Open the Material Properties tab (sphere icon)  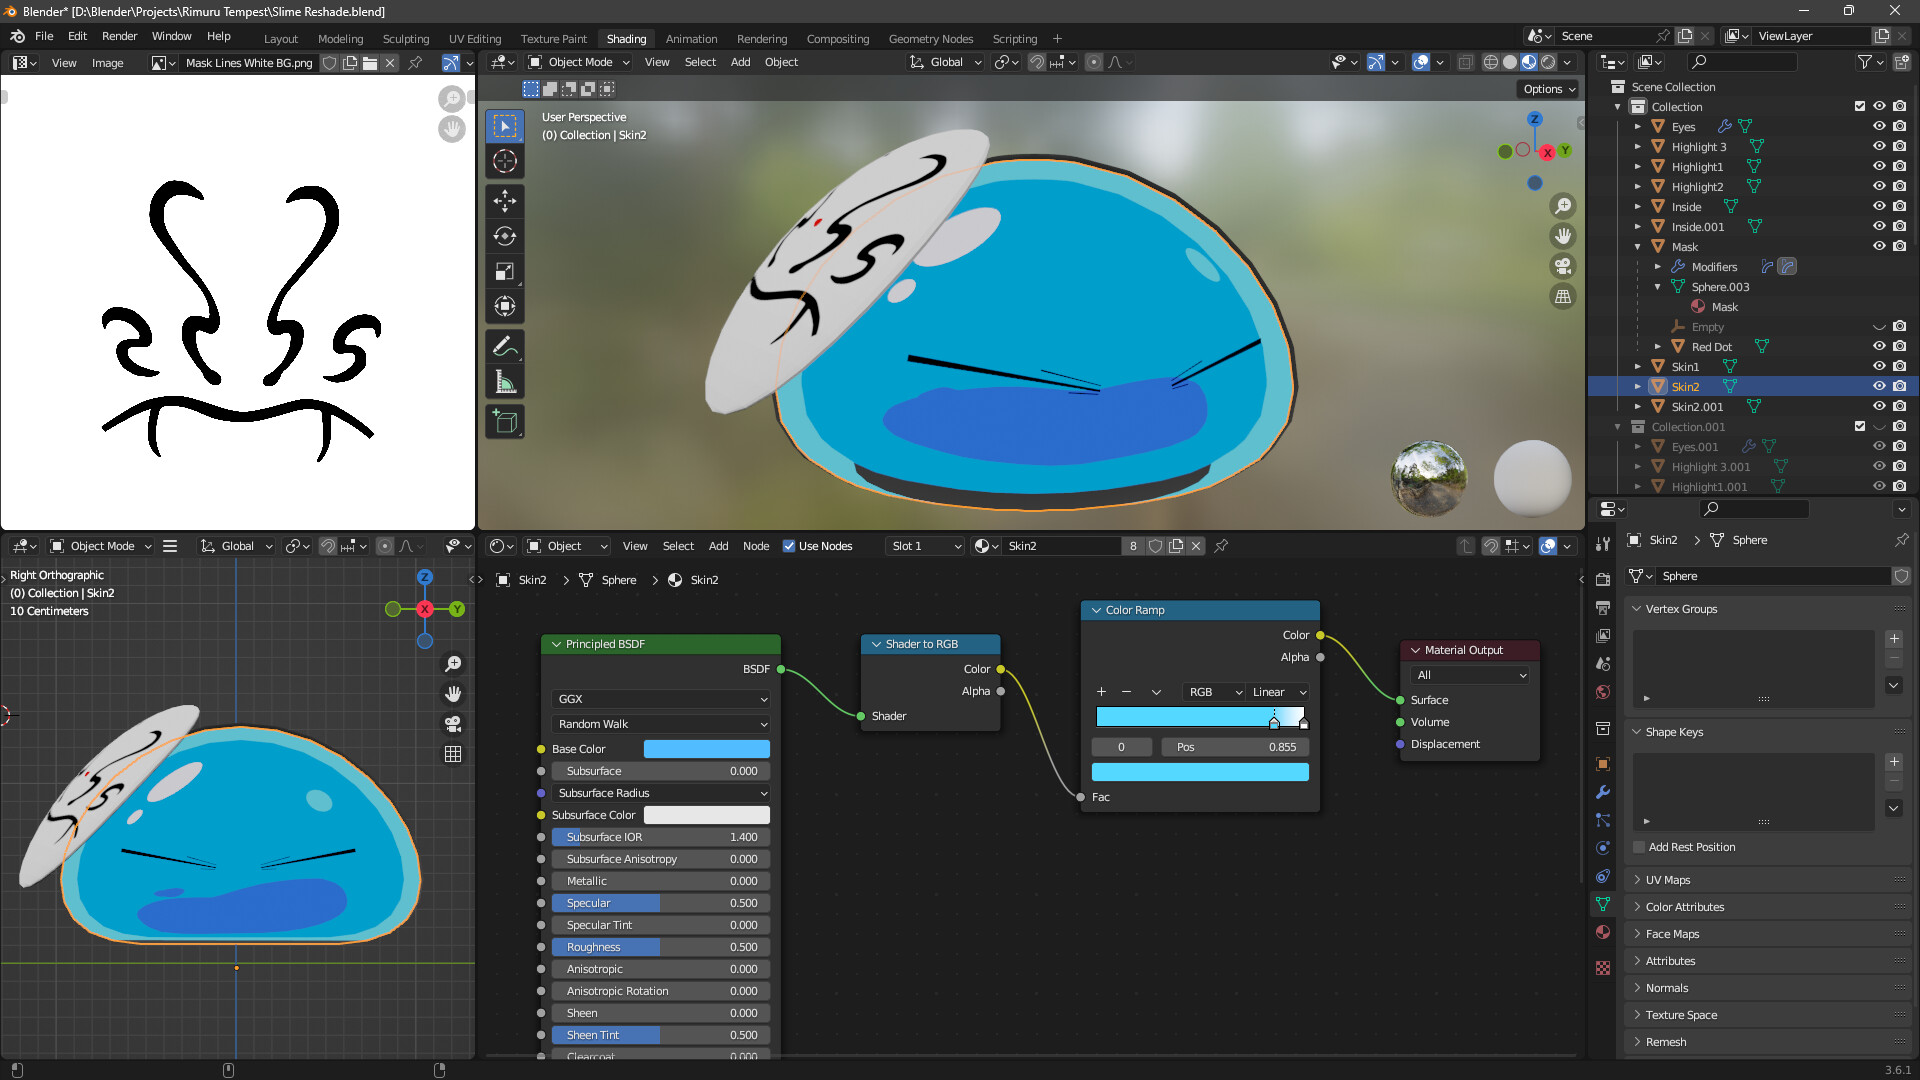point(1602,932)
